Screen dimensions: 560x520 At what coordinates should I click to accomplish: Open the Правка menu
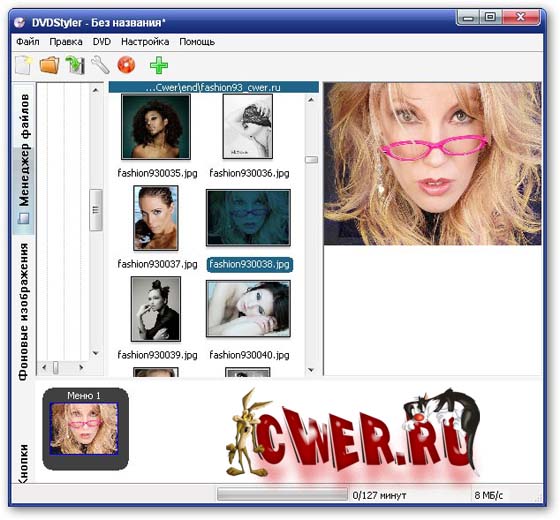click(x=66, y=42)
